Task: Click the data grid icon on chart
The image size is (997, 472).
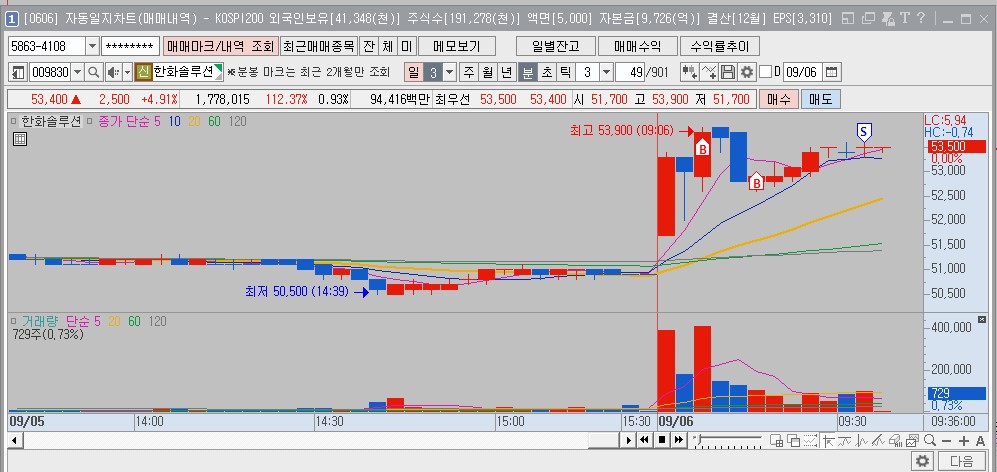Action: click(x=20, y=139)
